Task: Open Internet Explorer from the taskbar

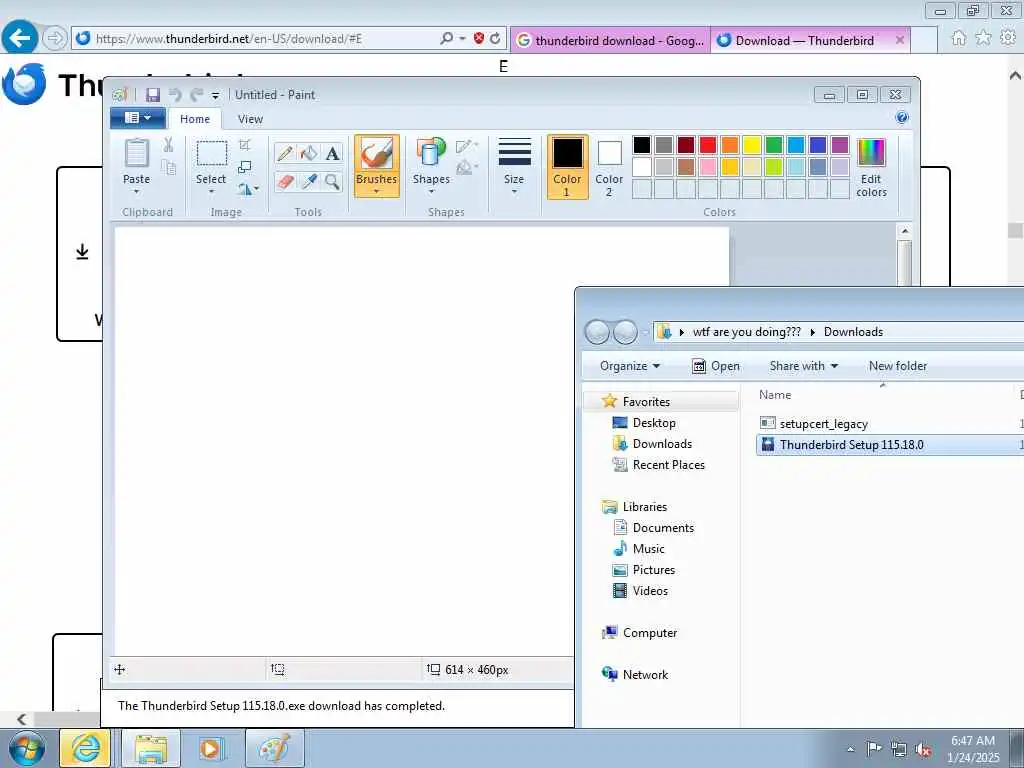Action: click(86, 748)
